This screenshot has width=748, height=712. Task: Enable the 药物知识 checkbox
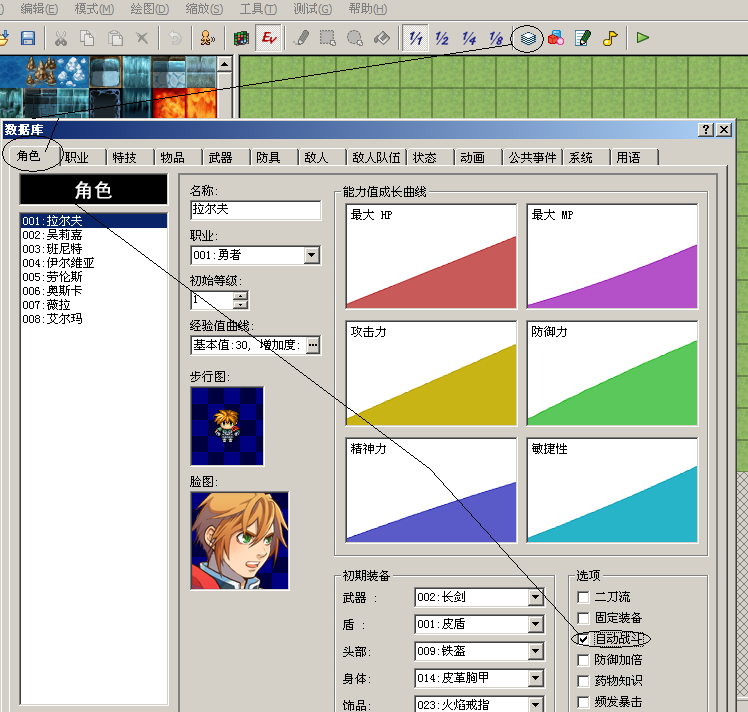tap(583, 681)
